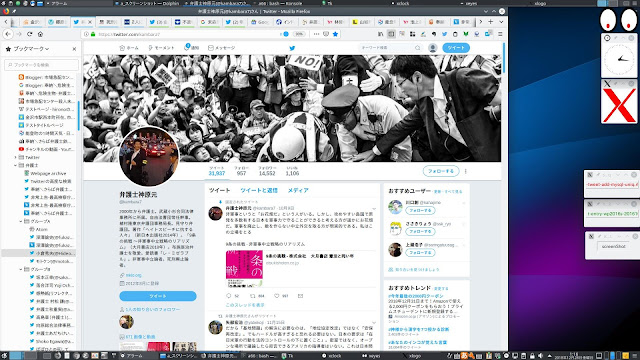Open the profile more-options vertical dots
The height and width of the screenshot is (360, 640).
tap(466, 171)
